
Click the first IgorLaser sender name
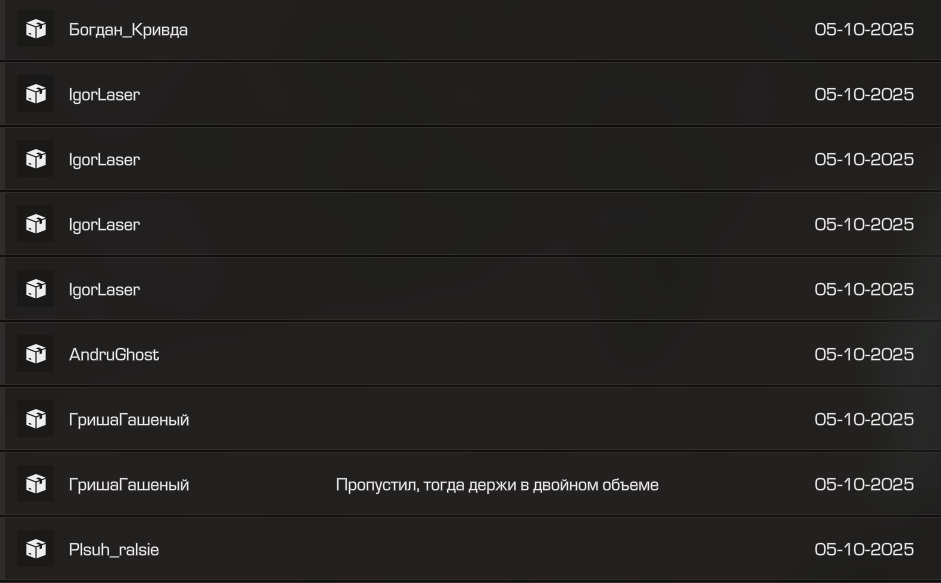[x=104, y=94]
